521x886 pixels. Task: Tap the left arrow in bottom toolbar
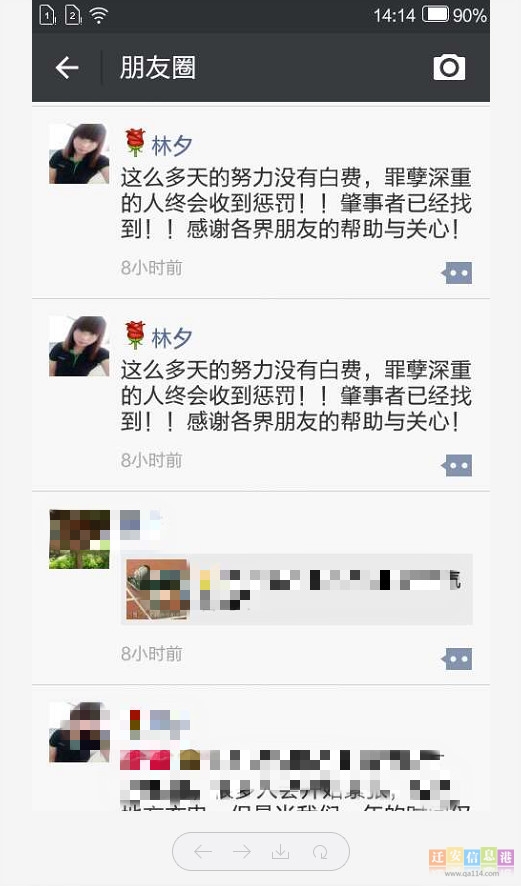(x=203, y=852)
